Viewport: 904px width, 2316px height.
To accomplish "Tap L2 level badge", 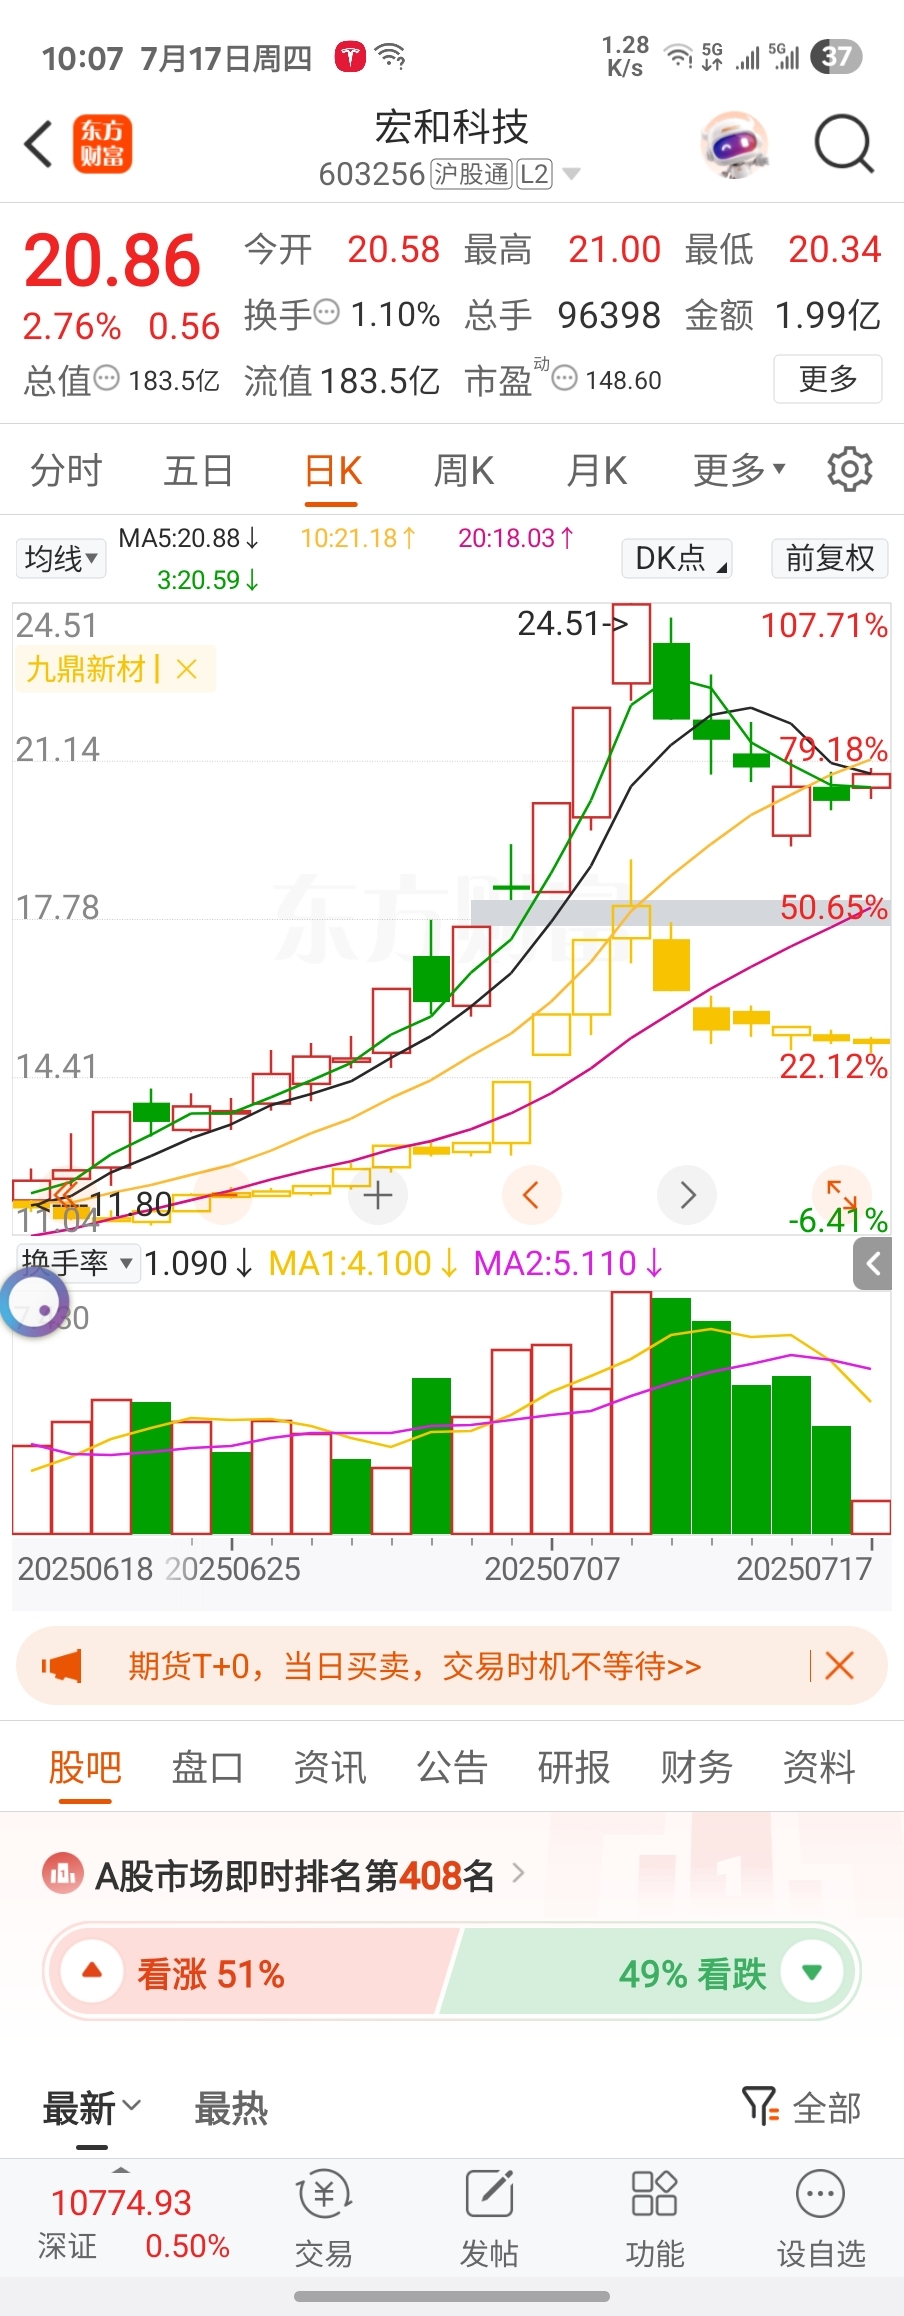I will 534,174.
